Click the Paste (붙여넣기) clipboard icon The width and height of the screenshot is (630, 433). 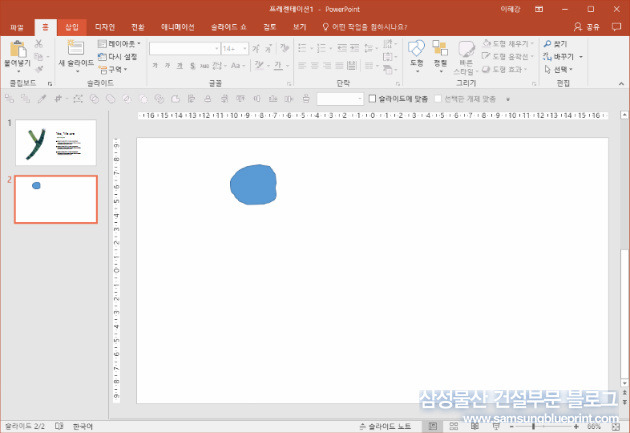pos(17,49)
